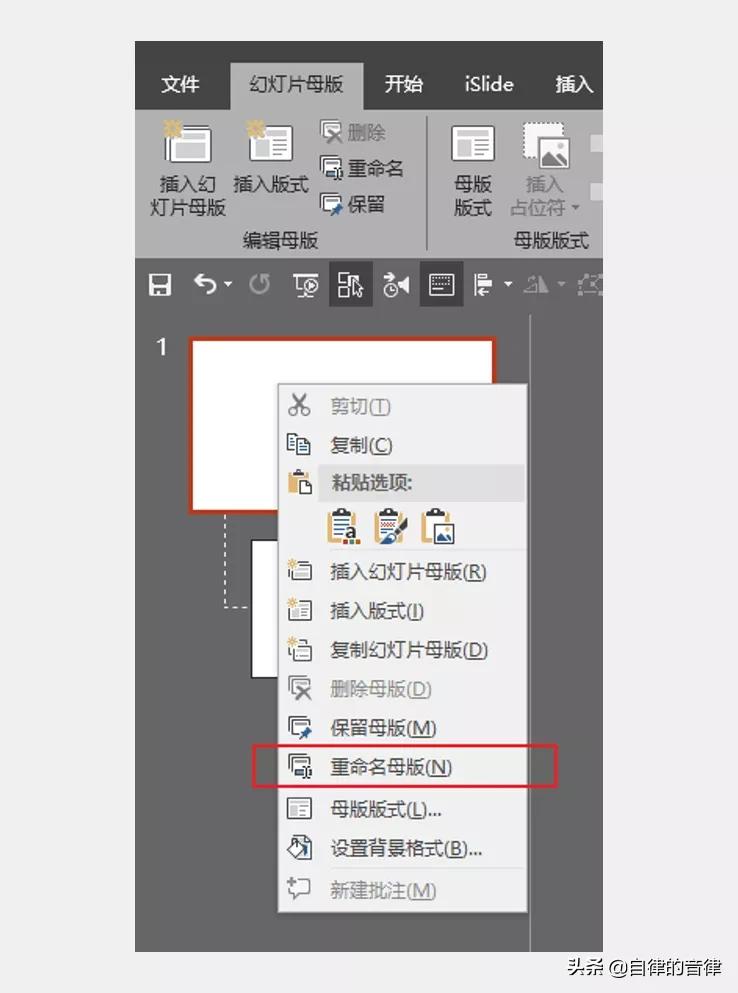Viewport: 738px width, 993px height.
Task: Open the 文件 tab
Action: click(x=180, y=84)
